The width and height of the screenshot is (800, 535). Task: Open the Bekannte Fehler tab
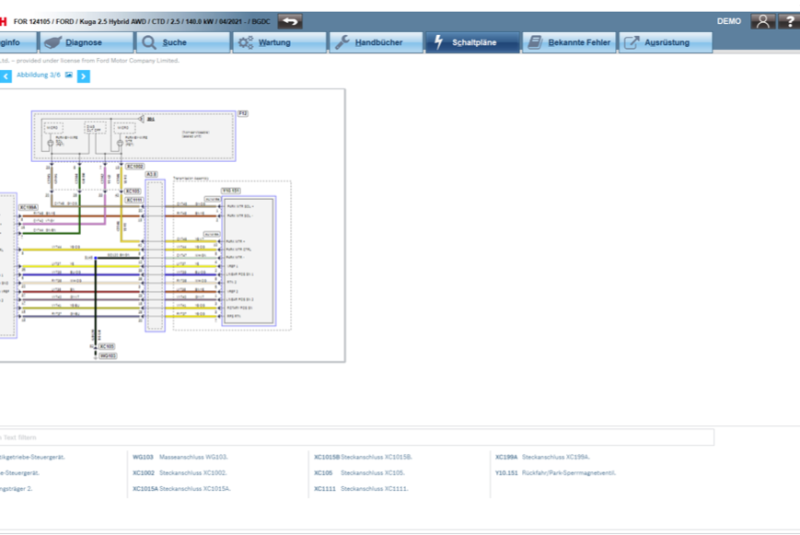[569, 42]
